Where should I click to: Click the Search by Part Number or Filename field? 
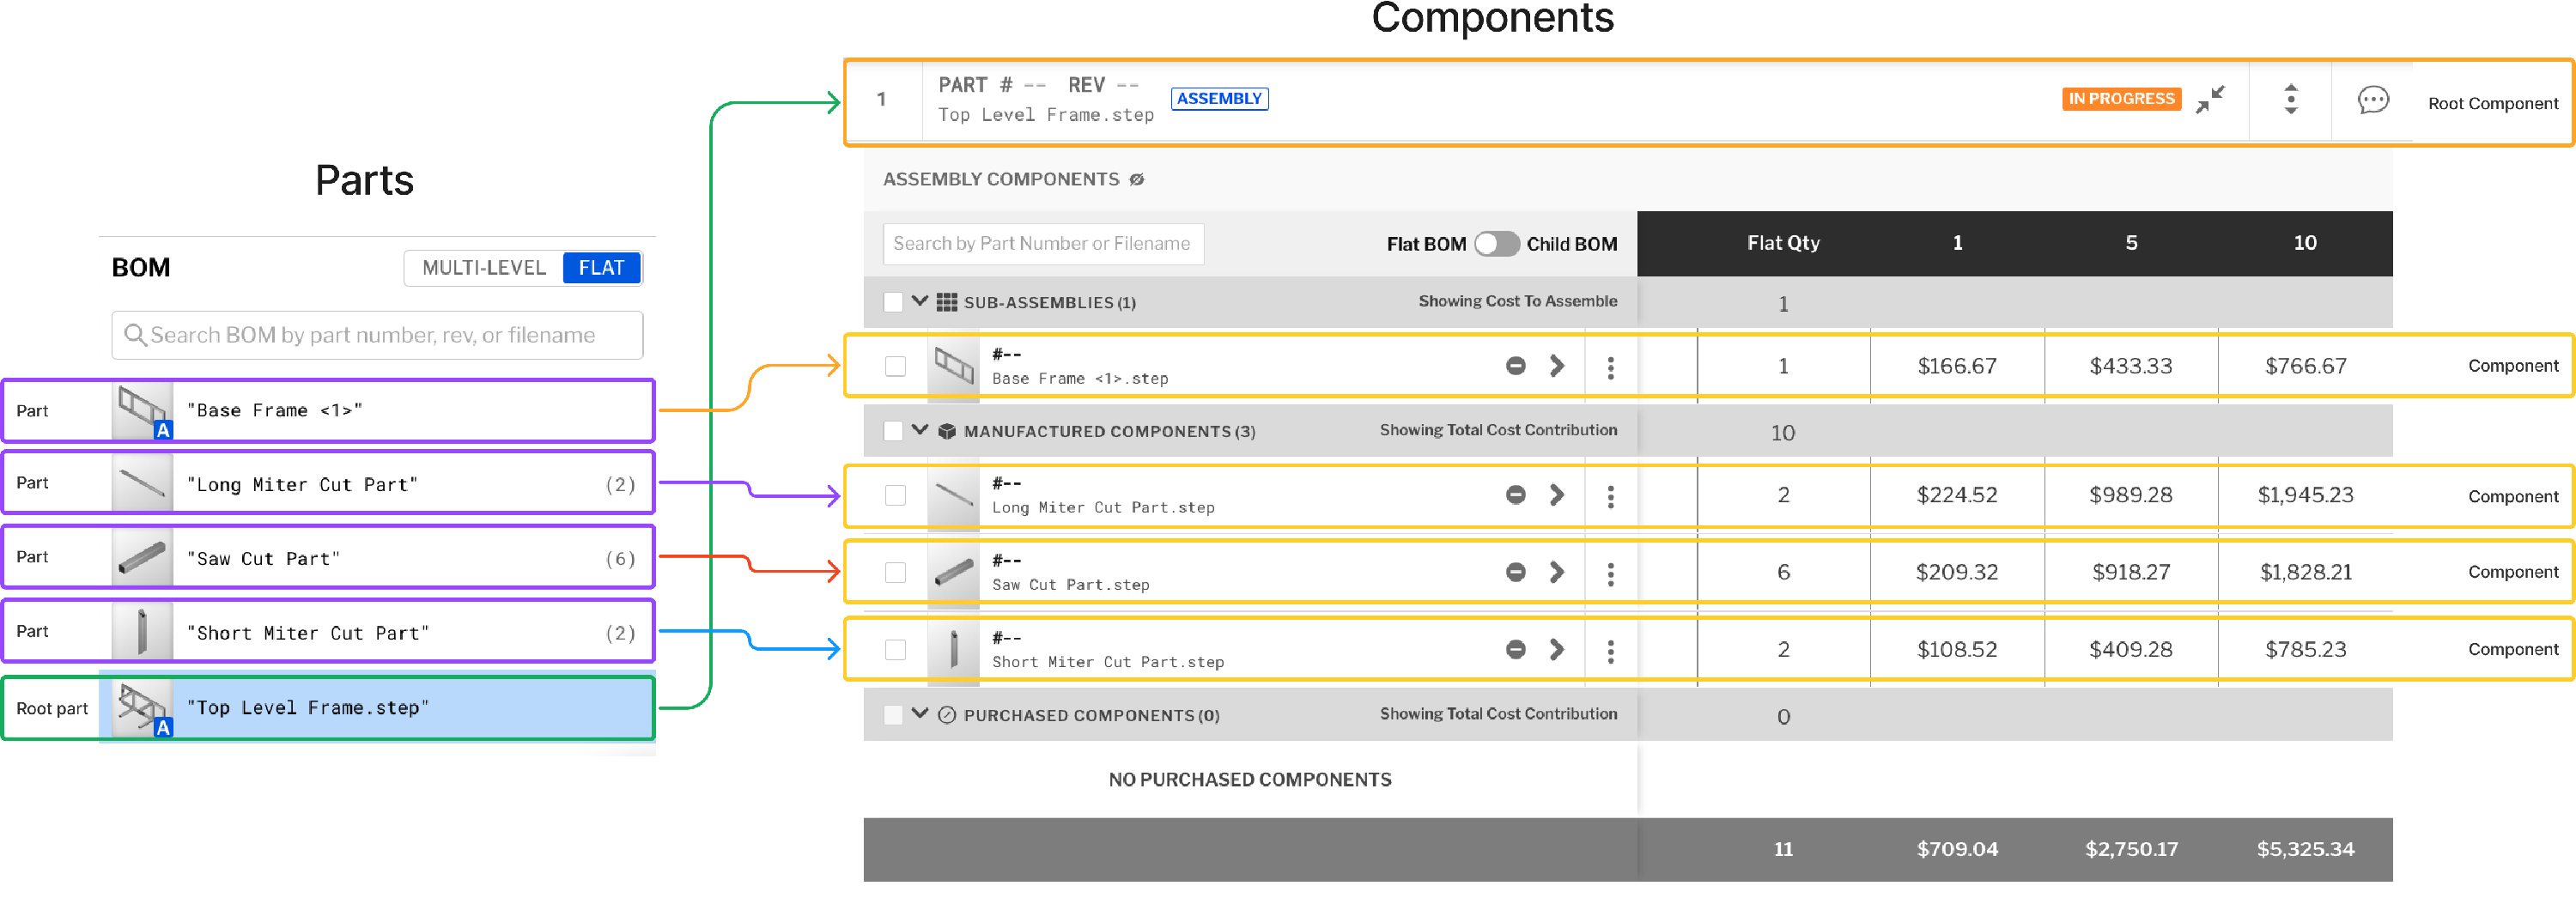pos(1043,243)
